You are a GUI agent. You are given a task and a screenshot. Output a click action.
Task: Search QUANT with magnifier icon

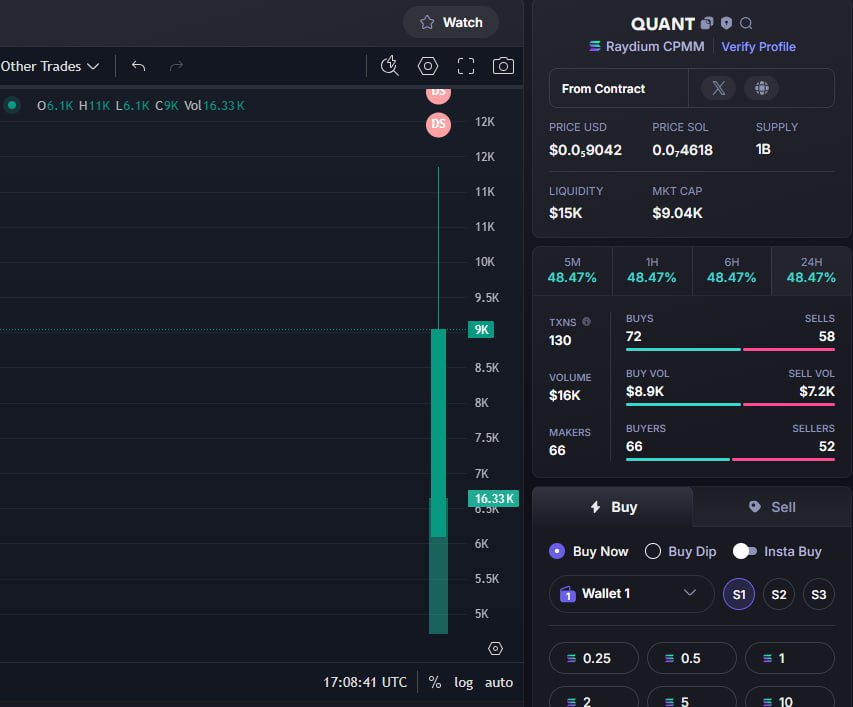[746, 23]
